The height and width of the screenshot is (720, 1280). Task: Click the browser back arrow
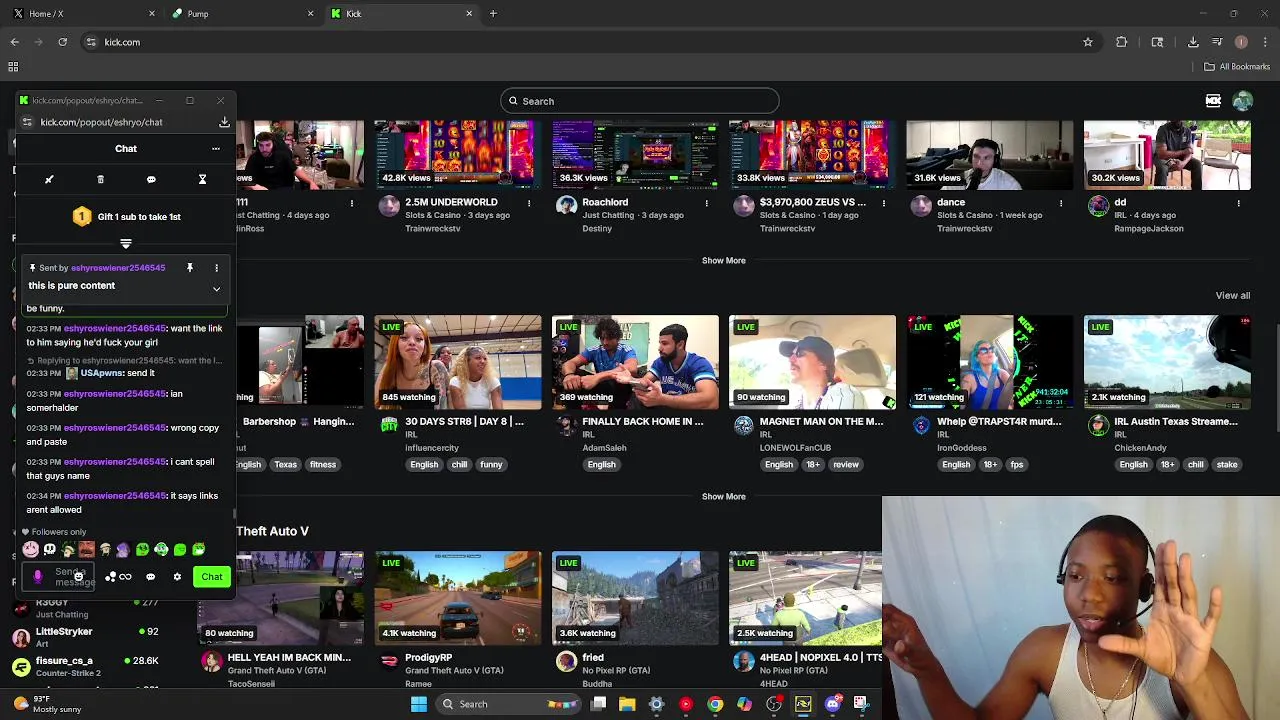tap(15, 42)
